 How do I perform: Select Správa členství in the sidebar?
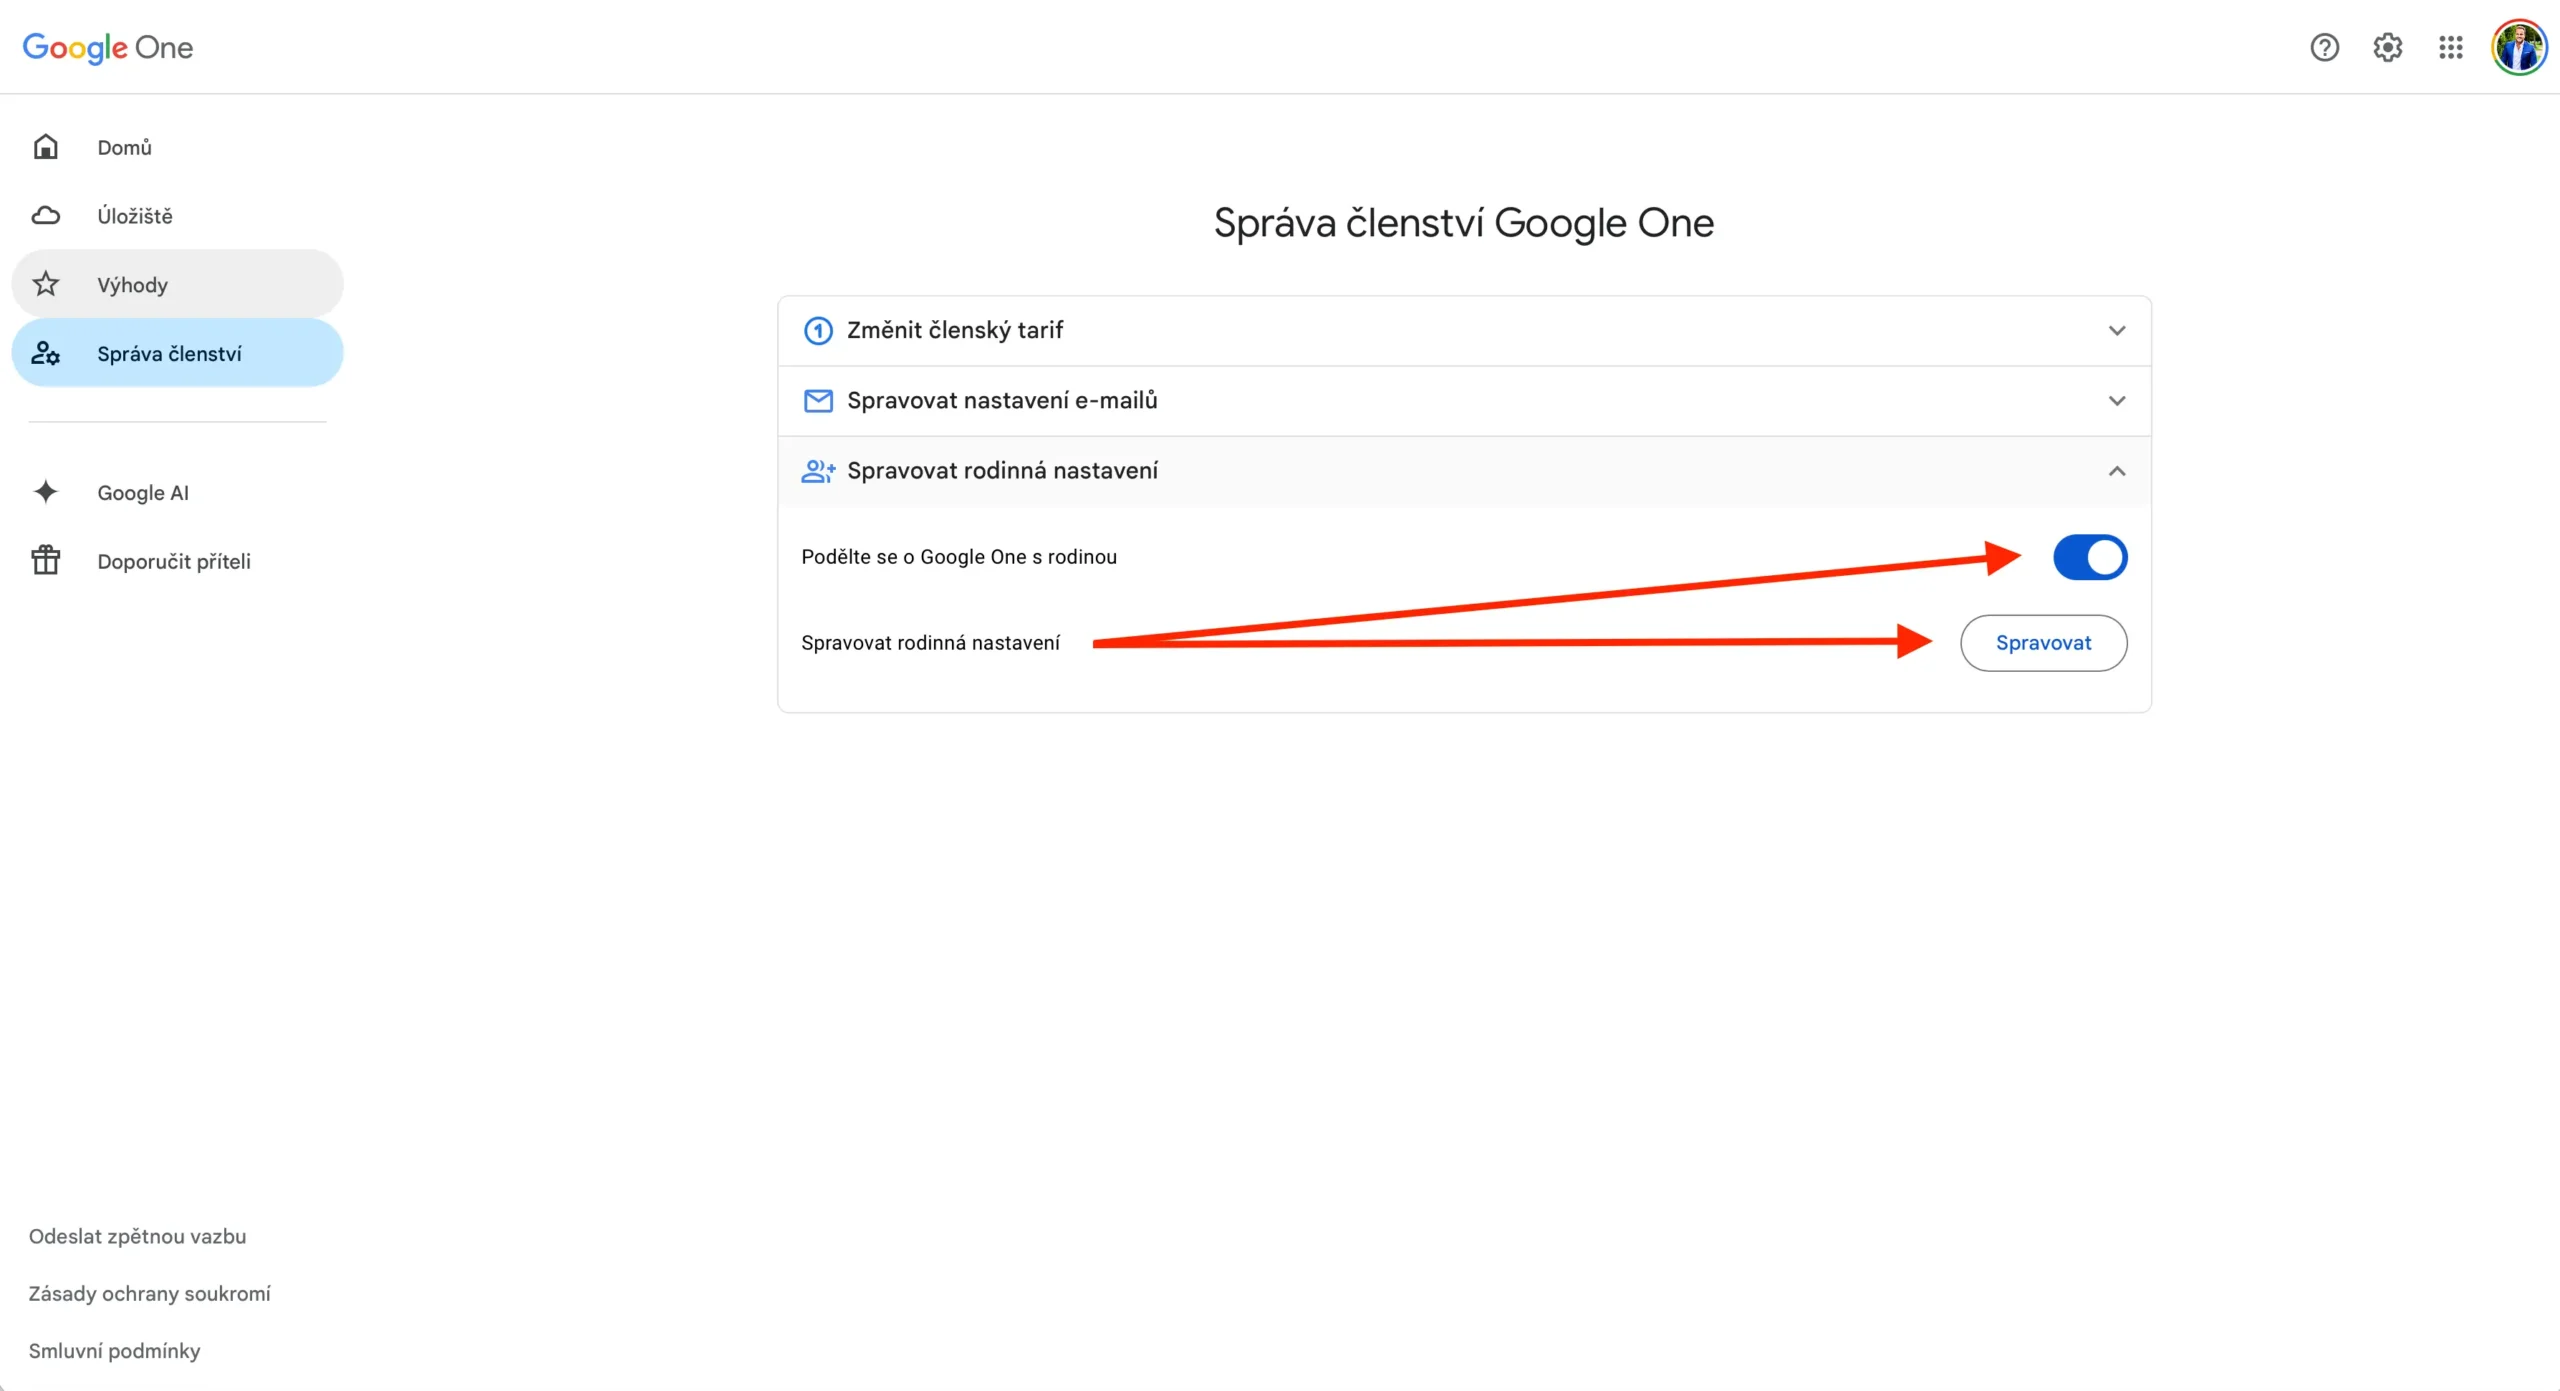(x=169, y=352)
